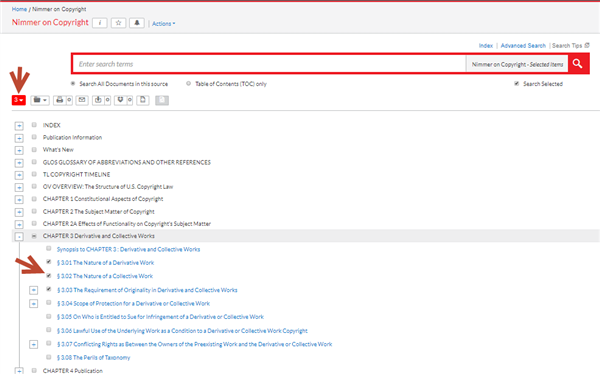
Task: Expand CHAPTER 2A Effects of Functionality node
Action: click(19, 224)
